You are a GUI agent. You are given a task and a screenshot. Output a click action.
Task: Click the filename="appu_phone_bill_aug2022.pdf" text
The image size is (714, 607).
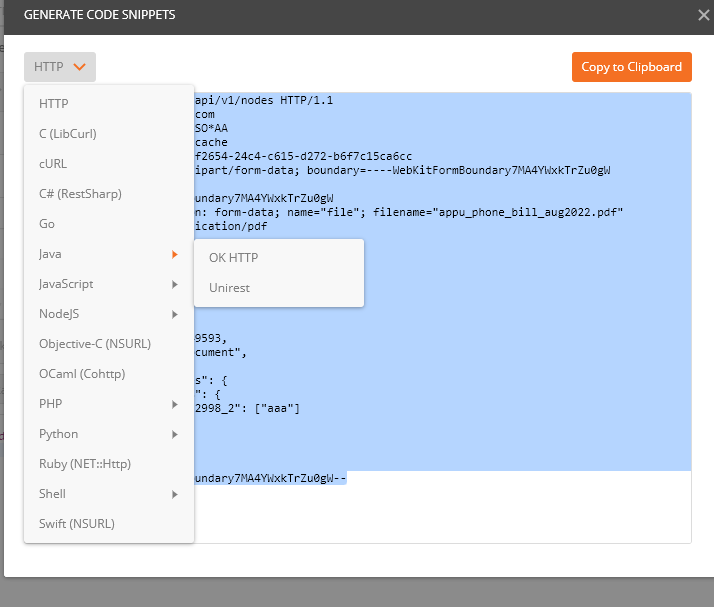pyautogui.click(x=498, y=212)
